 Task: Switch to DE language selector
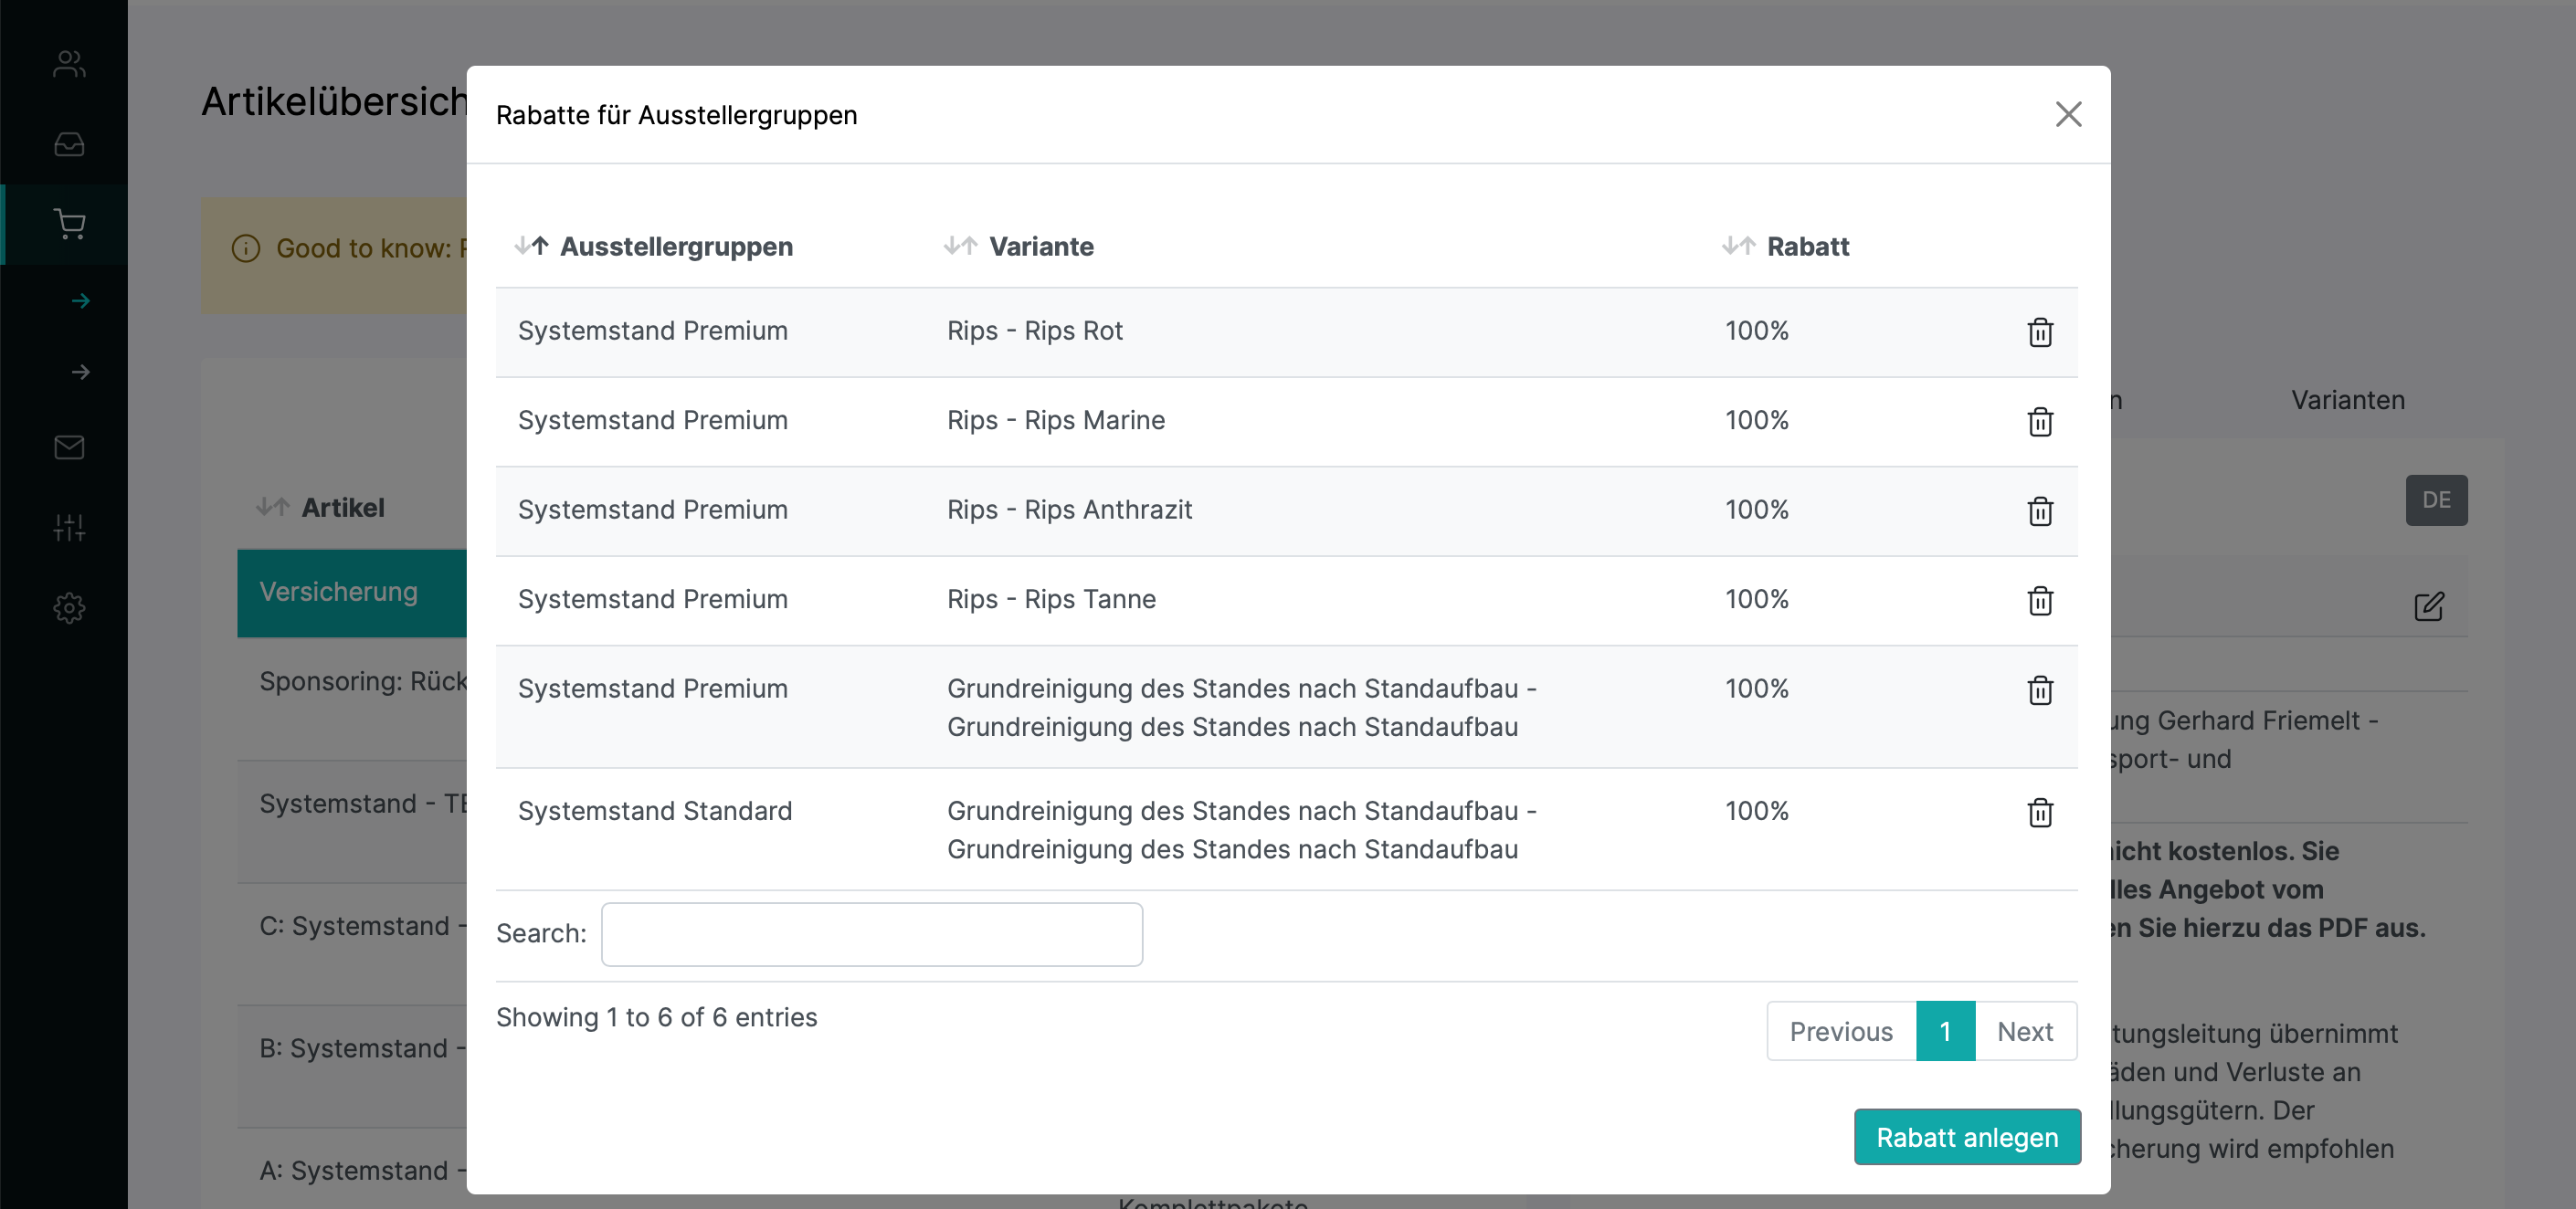2436,499
